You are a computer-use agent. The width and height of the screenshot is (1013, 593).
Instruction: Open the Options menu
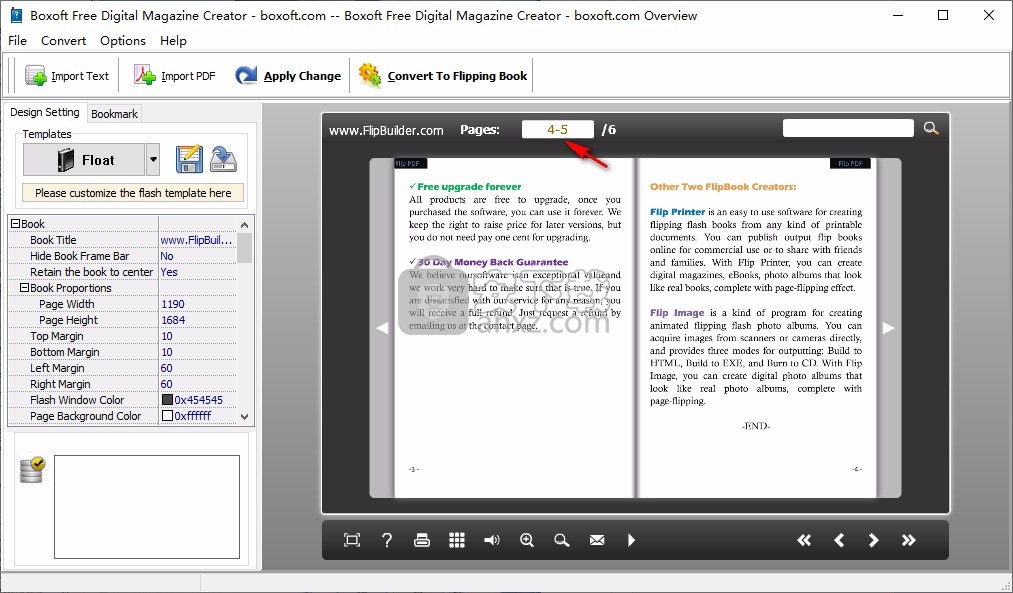(123, 41)
